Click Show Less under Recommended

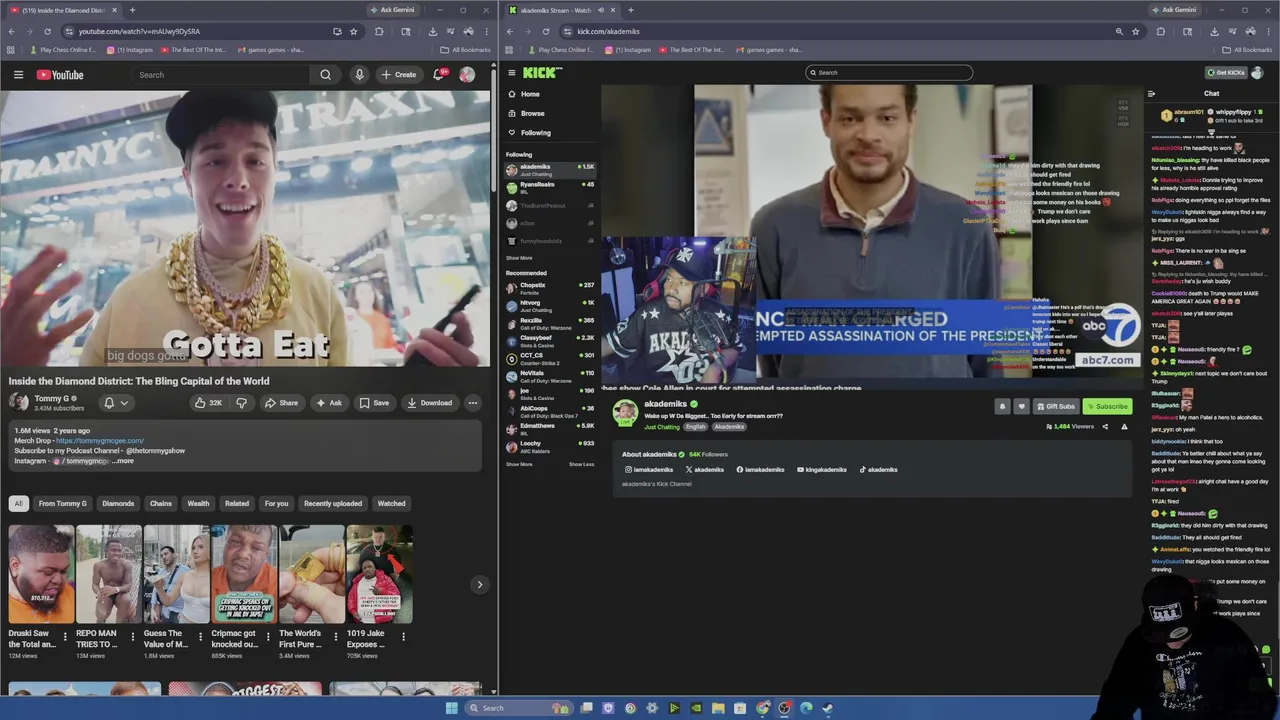582,464
